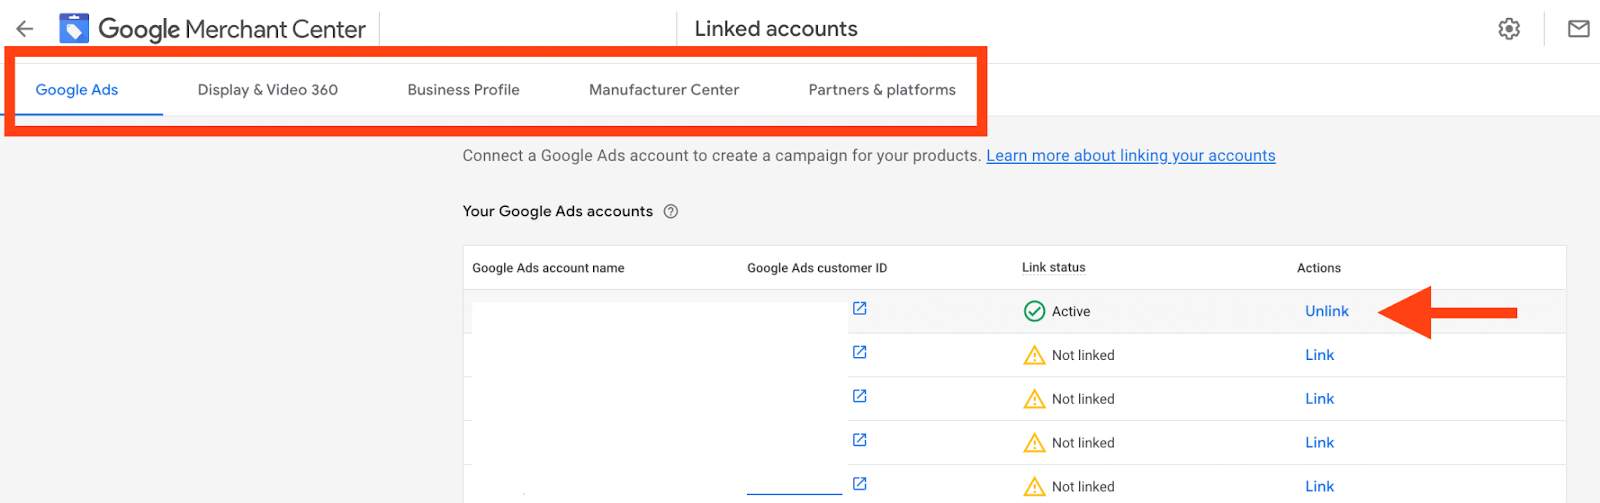1600x503 pixels.
Task: Open the Business Profile tab
Action: [463, 90]
